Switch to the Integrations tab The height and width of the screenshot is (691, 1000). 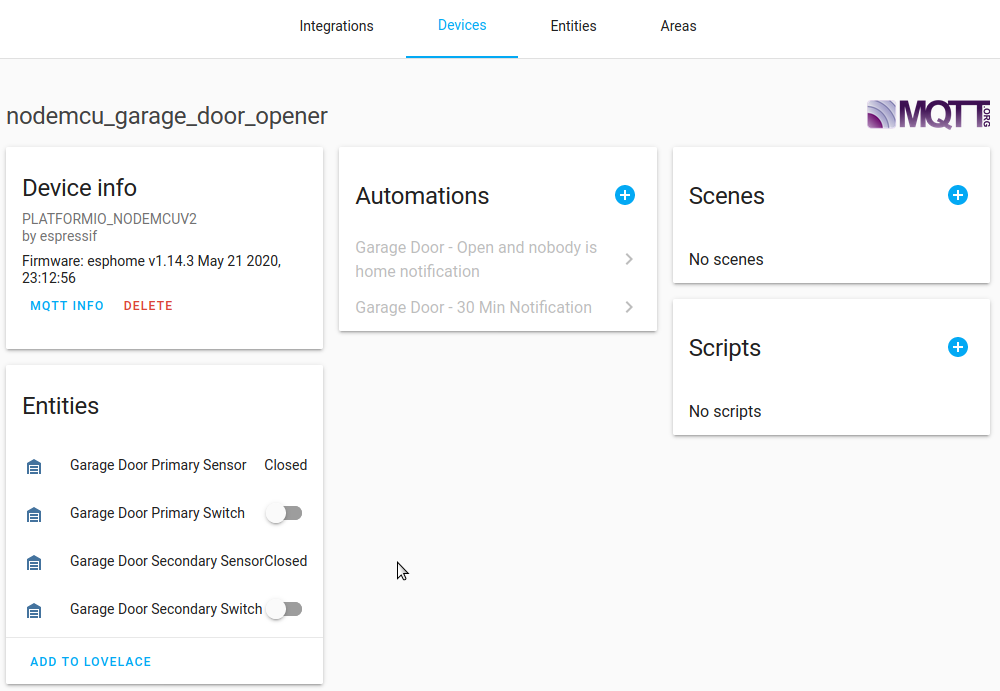[x=336, y=26]
